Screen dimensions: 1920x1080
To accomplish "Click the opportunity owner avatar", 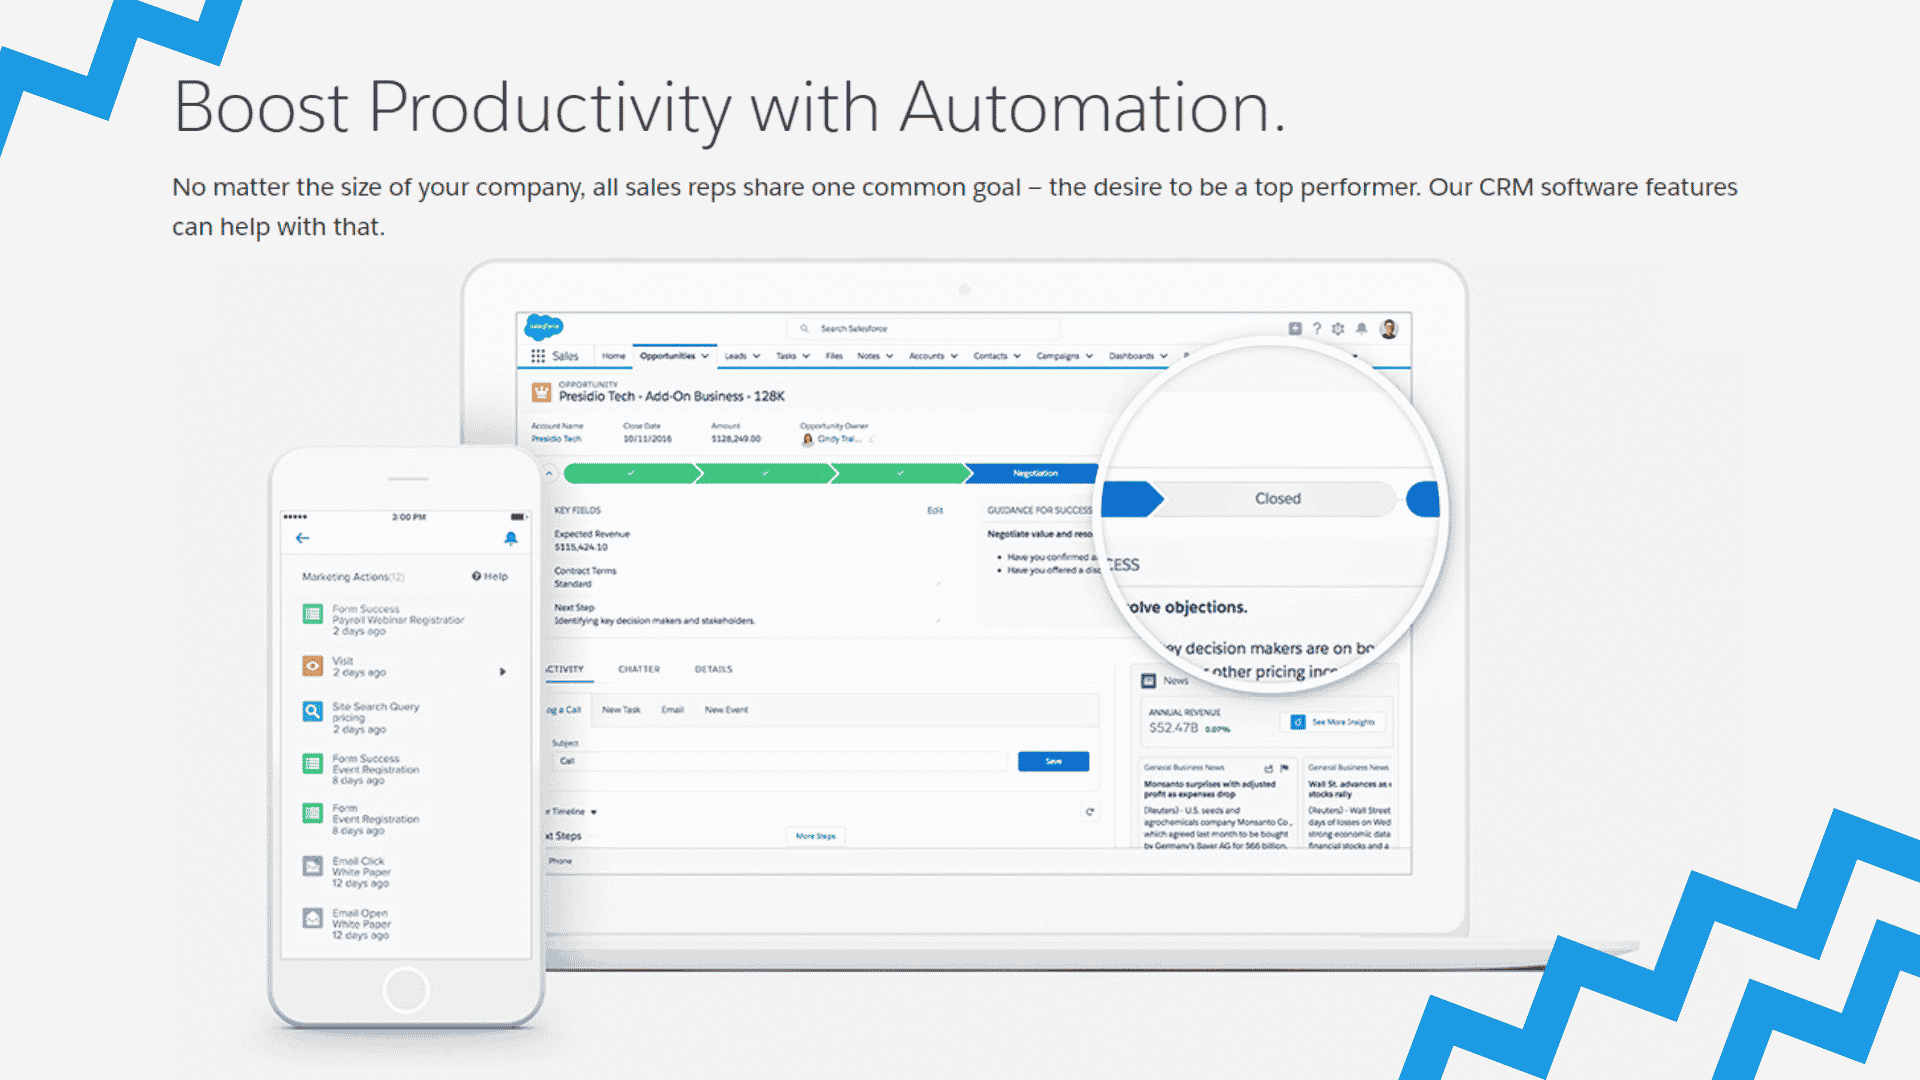I will (808, 439).
